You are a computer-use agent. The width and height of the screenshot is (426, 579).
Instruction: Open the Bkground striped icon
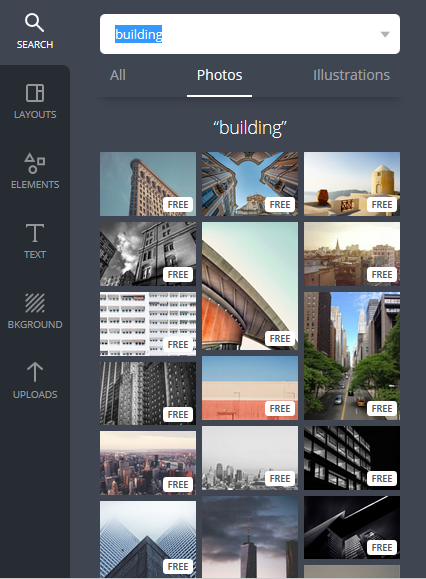pyautogui.click(x=35, y=303)
